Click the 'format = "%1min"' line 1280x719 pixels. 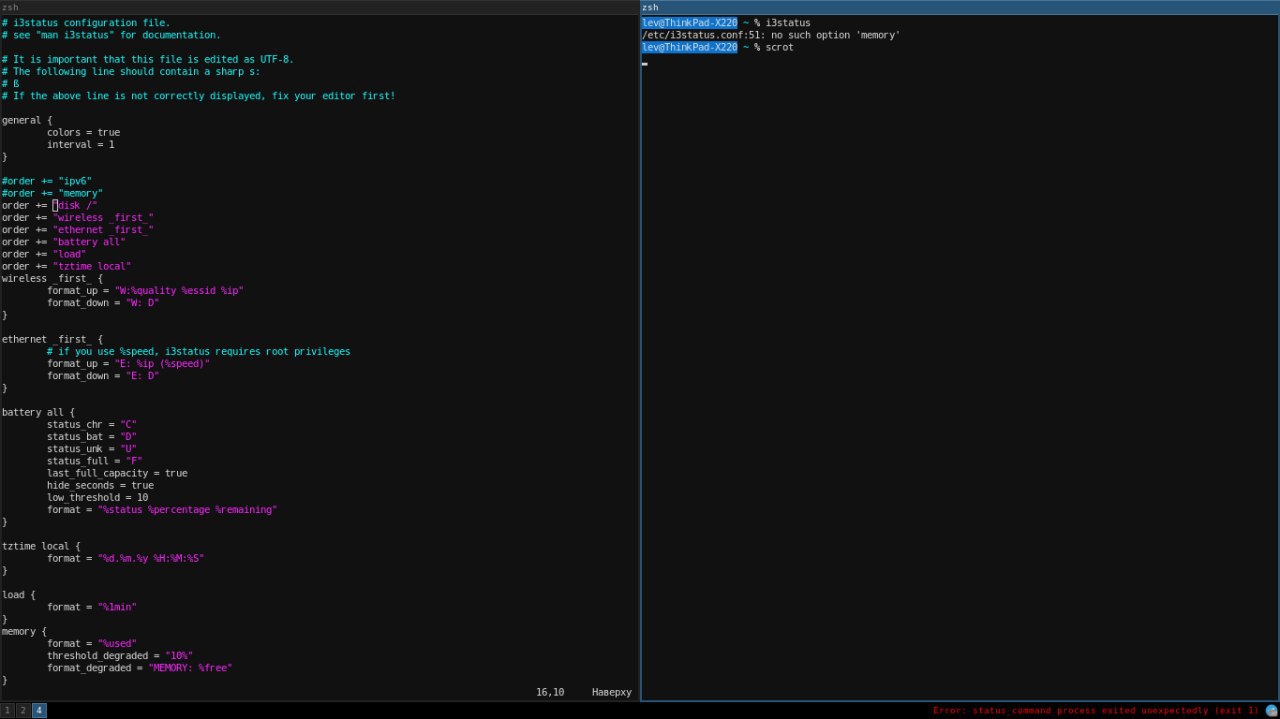(x=92, y=606)
